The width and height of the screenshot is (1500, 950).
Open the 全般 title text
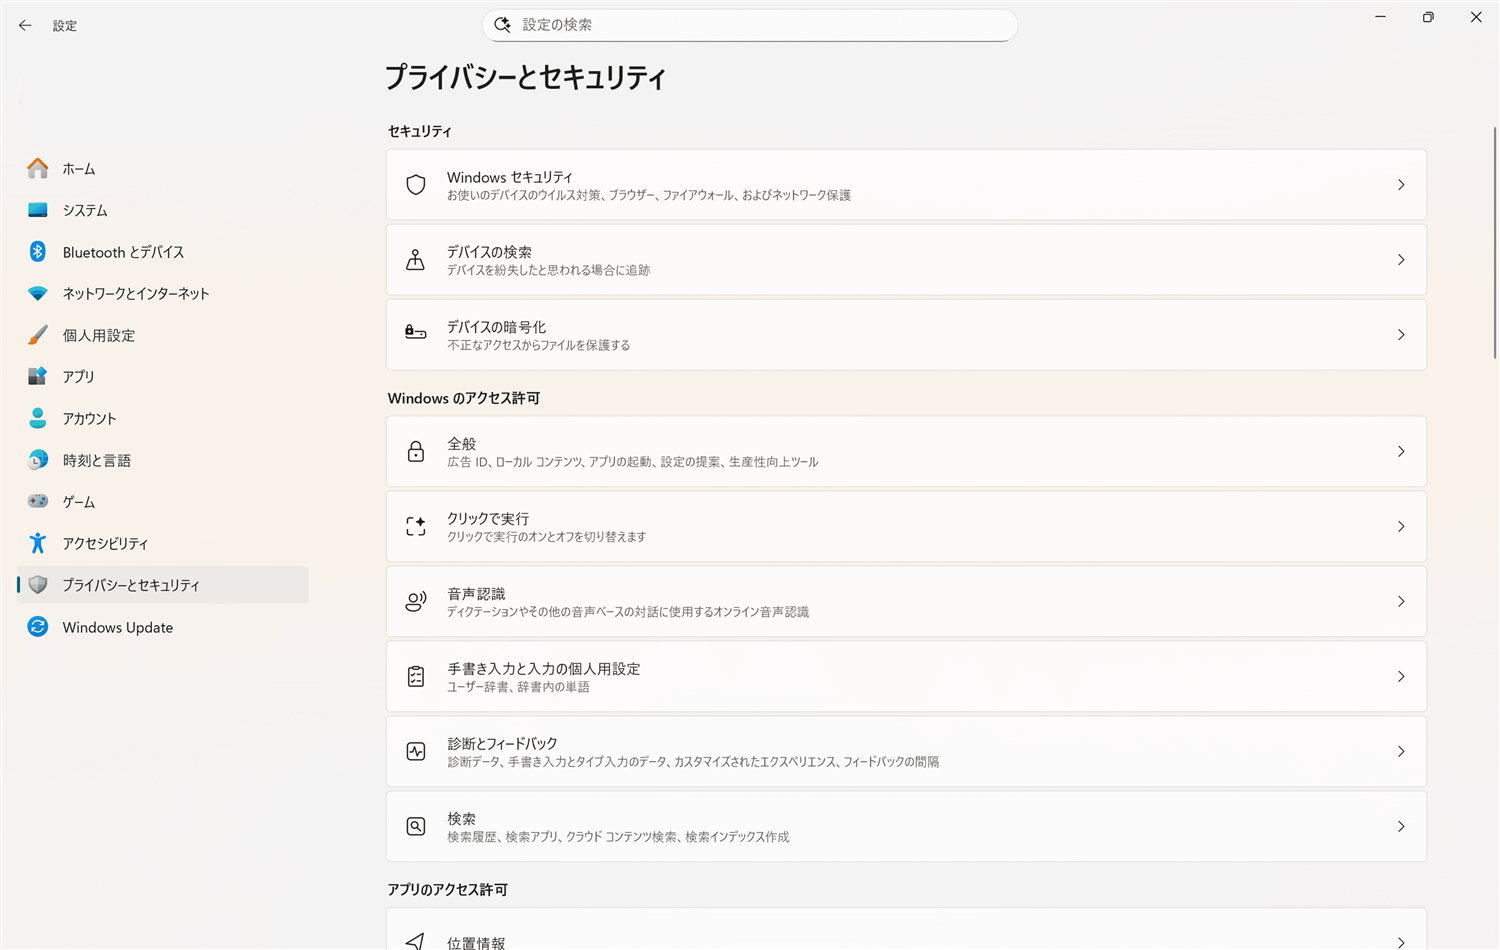(x=461, y=444)
